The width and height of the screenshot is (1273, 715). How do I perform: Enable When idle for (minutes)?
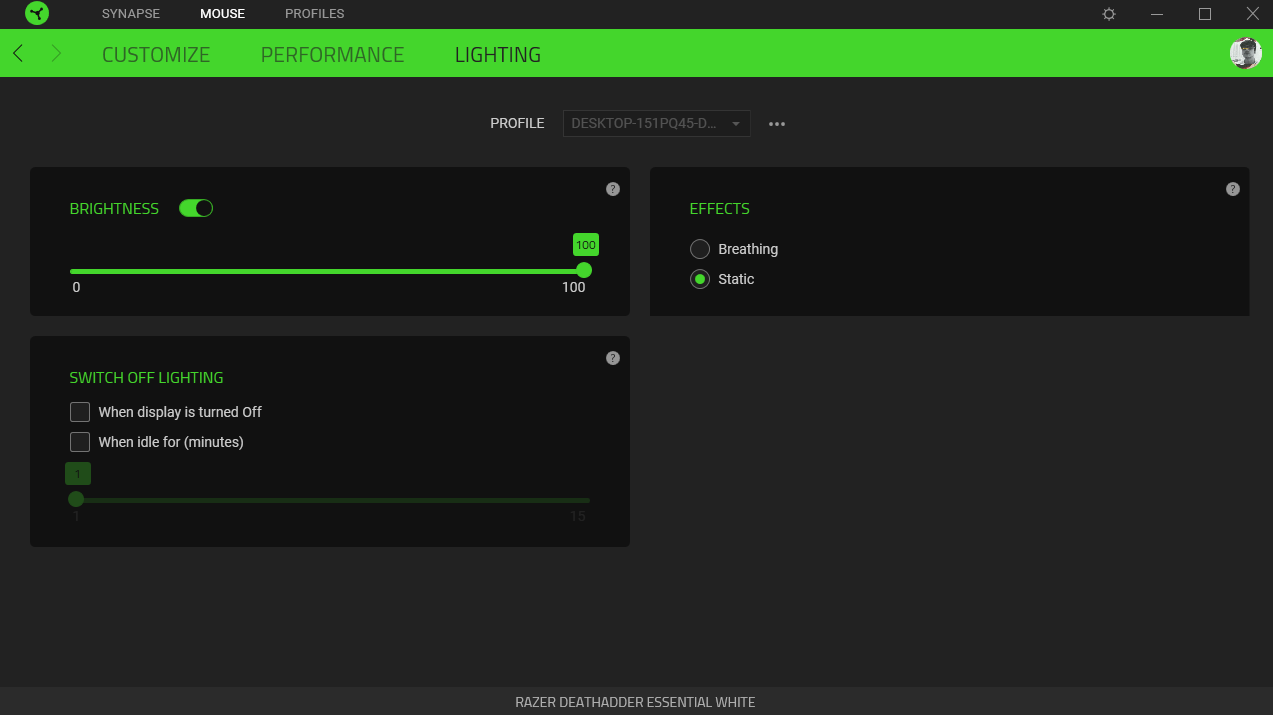[x=80, y=442]
